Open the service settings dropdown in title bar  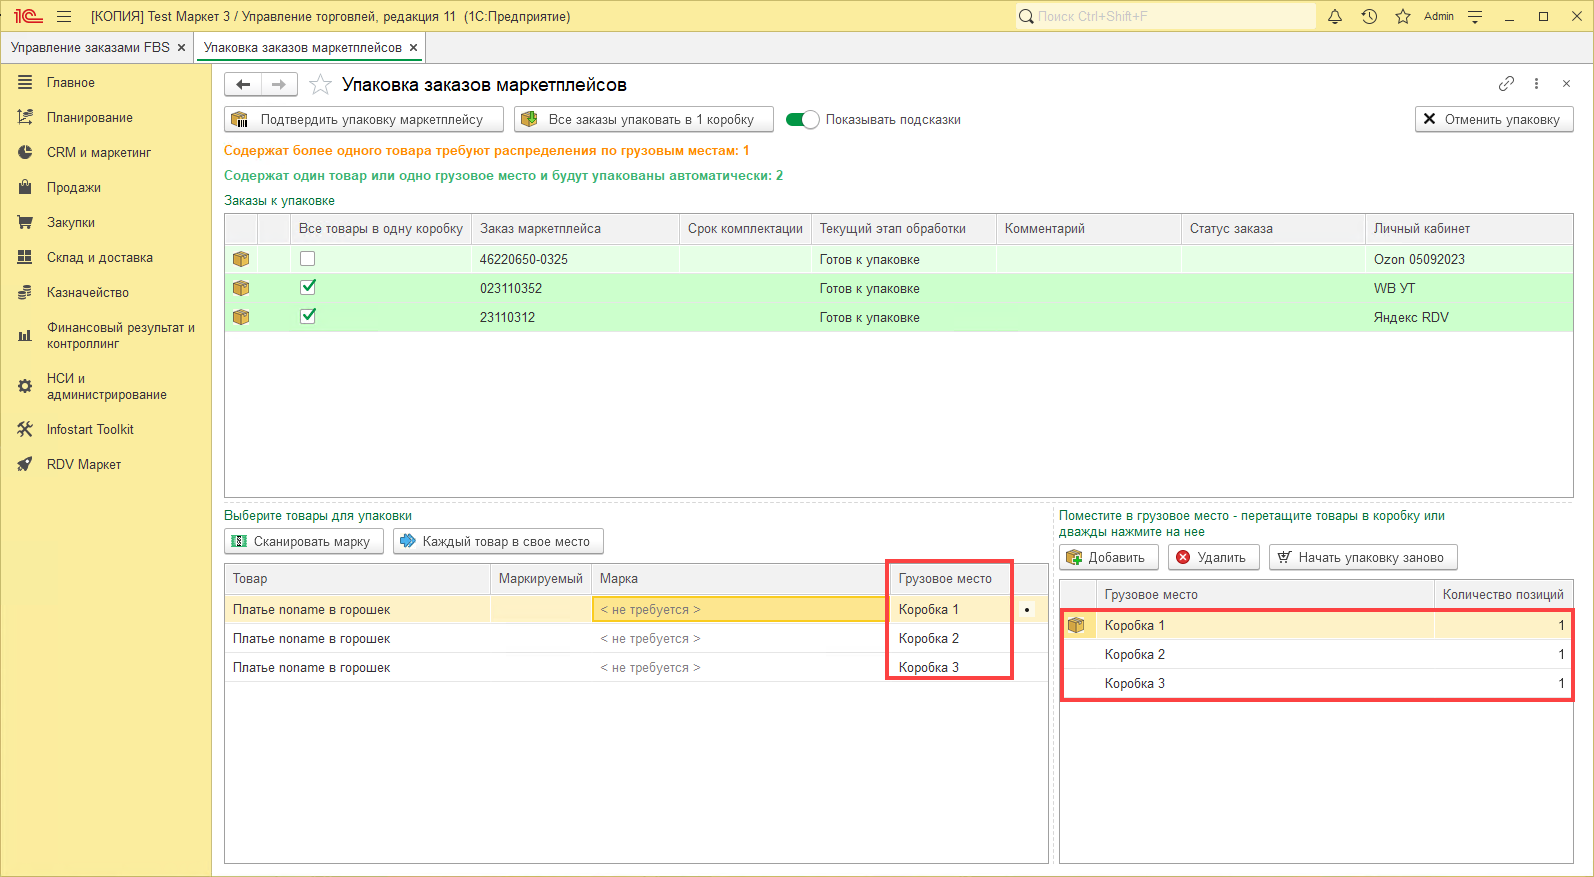pyautogui.click(x=1475, y=16)
